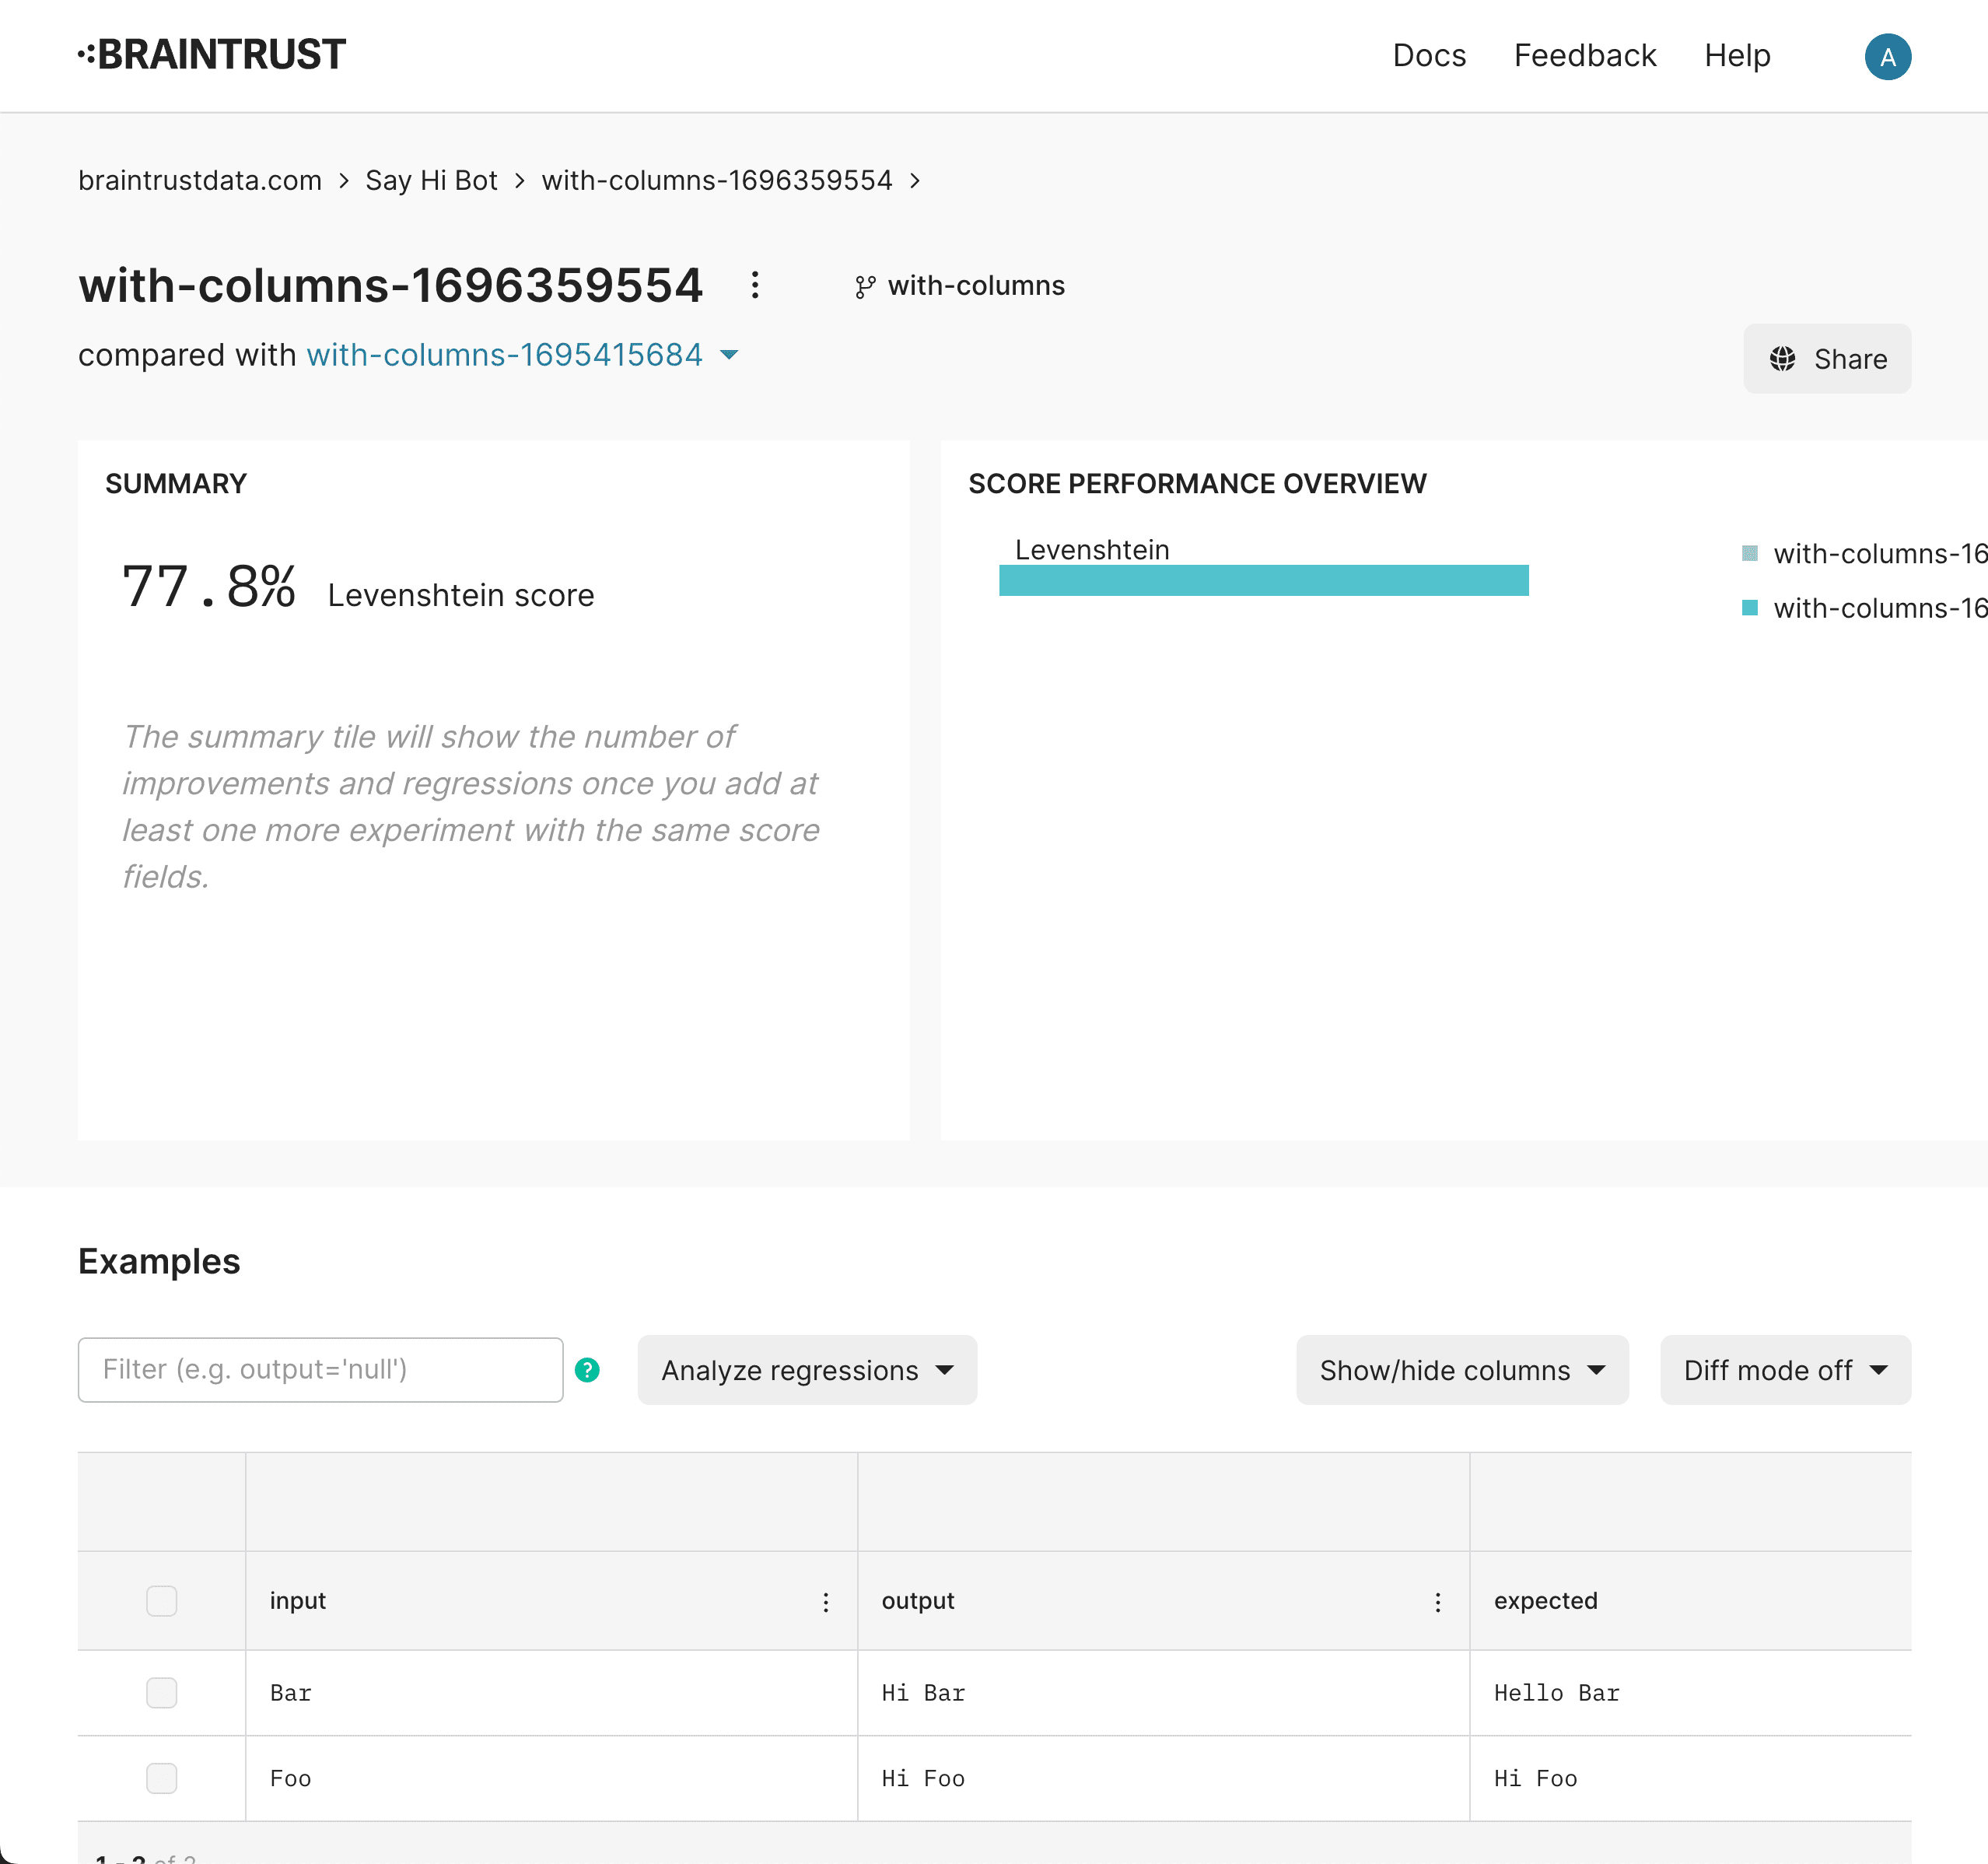The image size is (1988, 1864).
Task: Click the Levenshtein teal score bar
Action: [x=1263, y=581]
